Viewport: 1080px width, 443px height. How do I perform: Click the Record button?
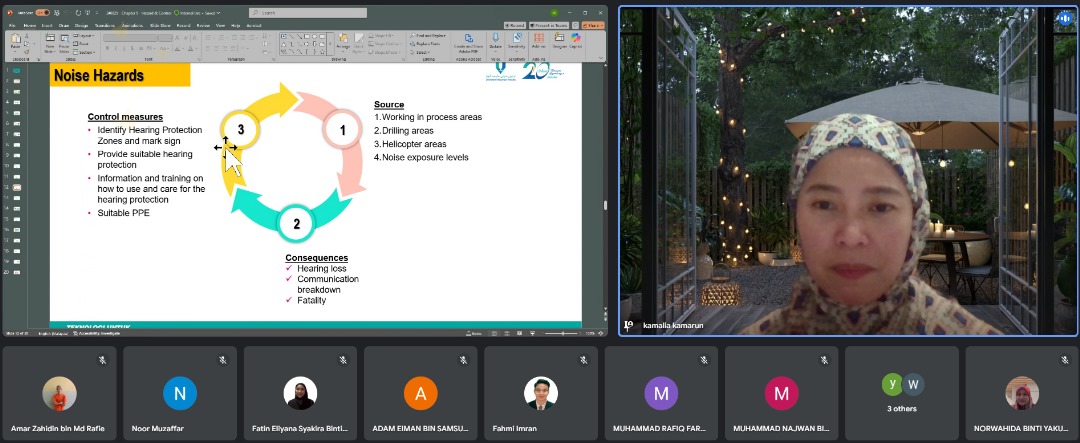(515, 25)
